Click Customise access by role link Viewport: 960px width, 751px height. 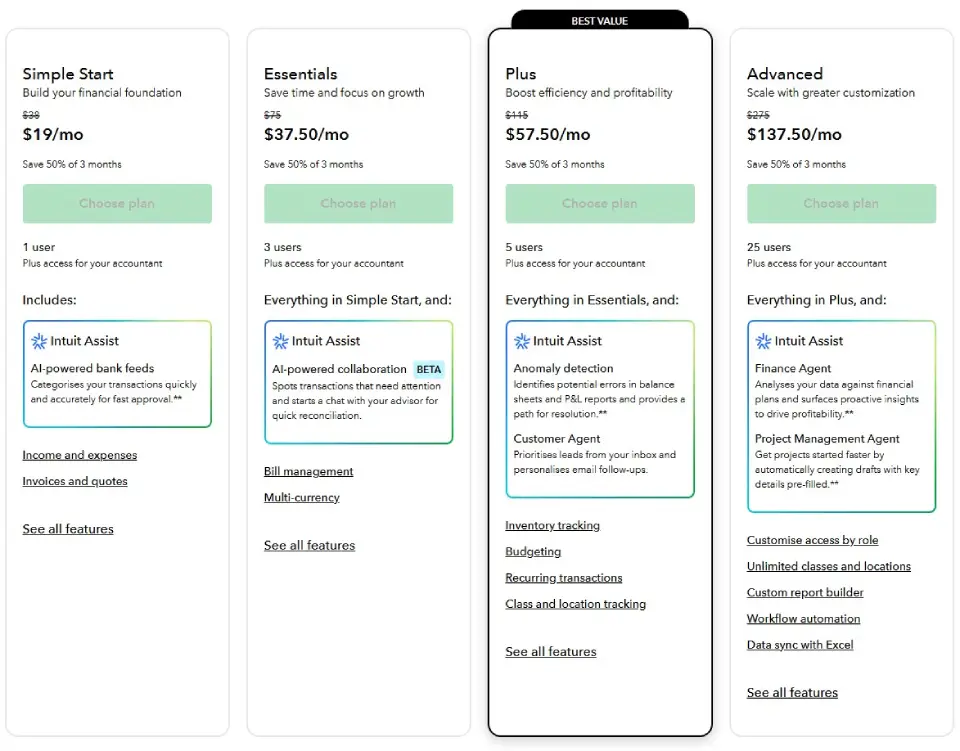point(812,540)
